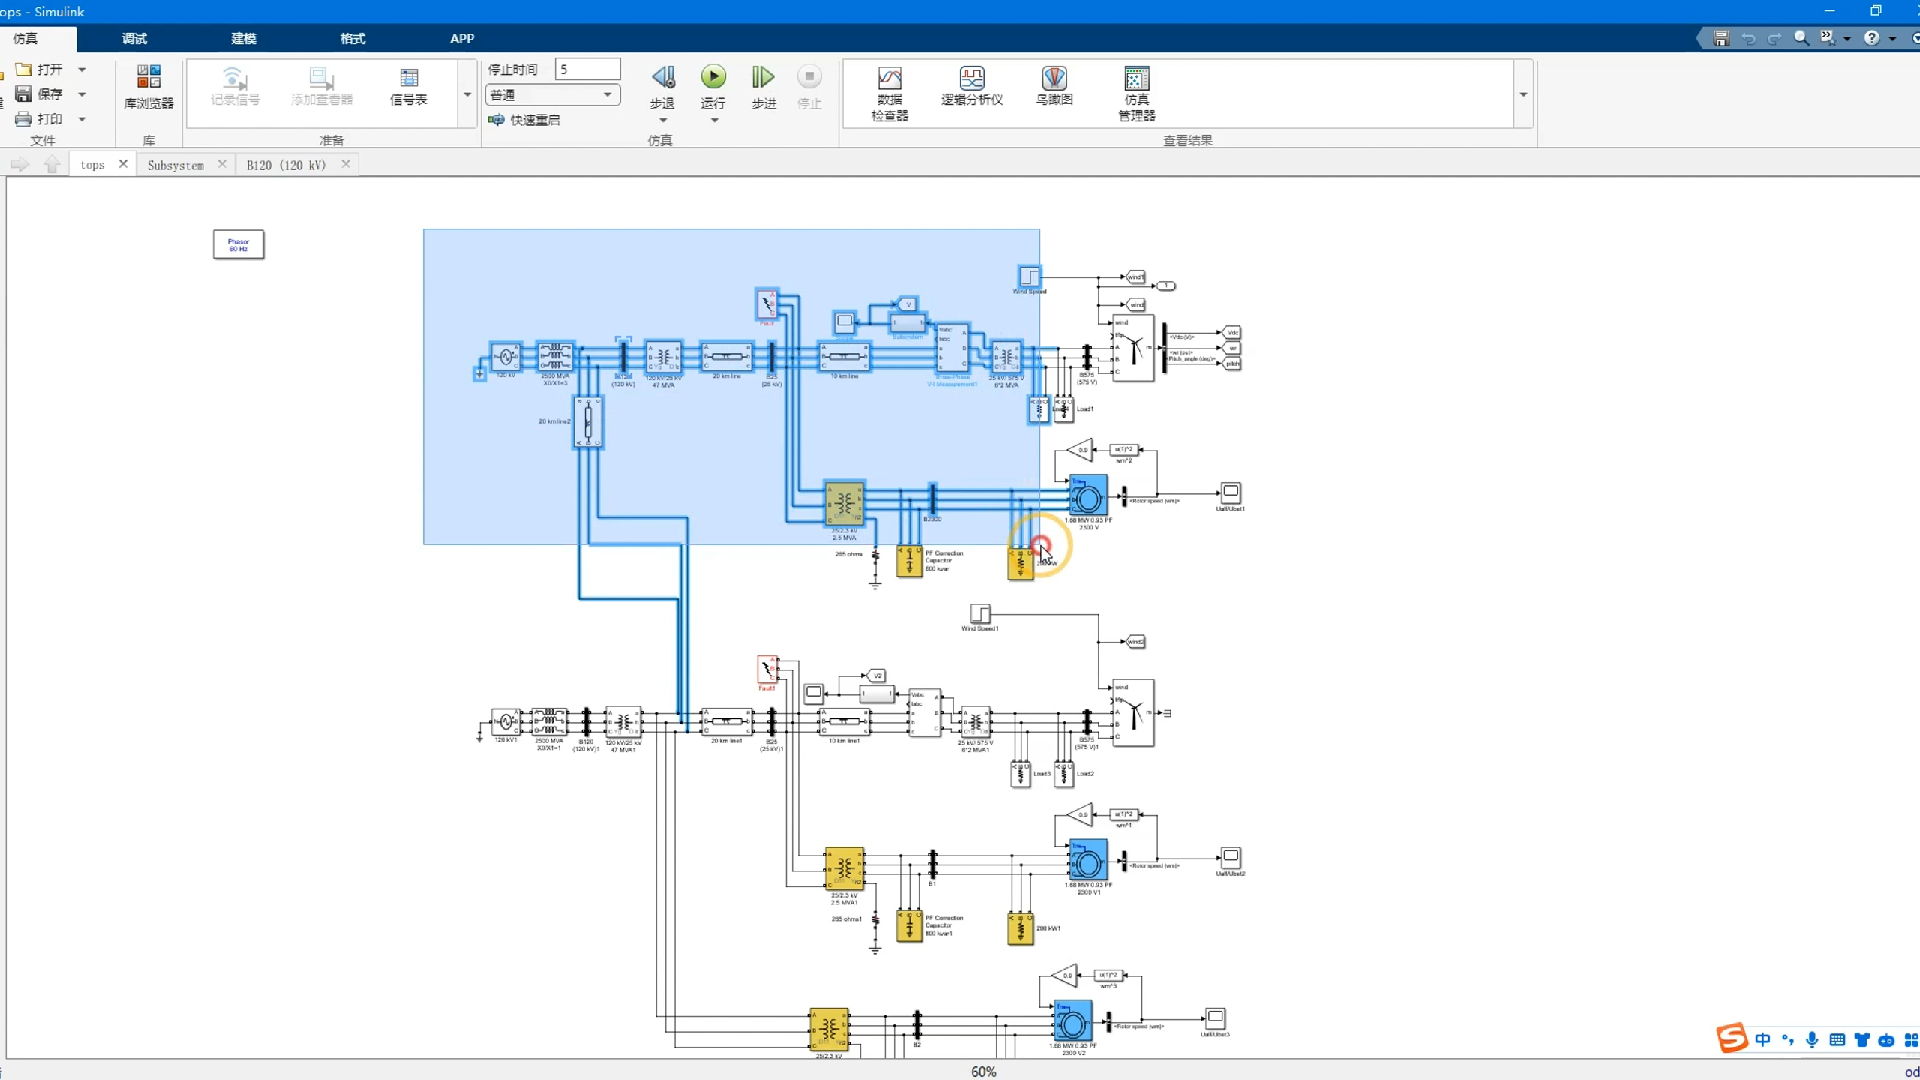Switch to the Subsystem model tab

[x=175, y=165]
